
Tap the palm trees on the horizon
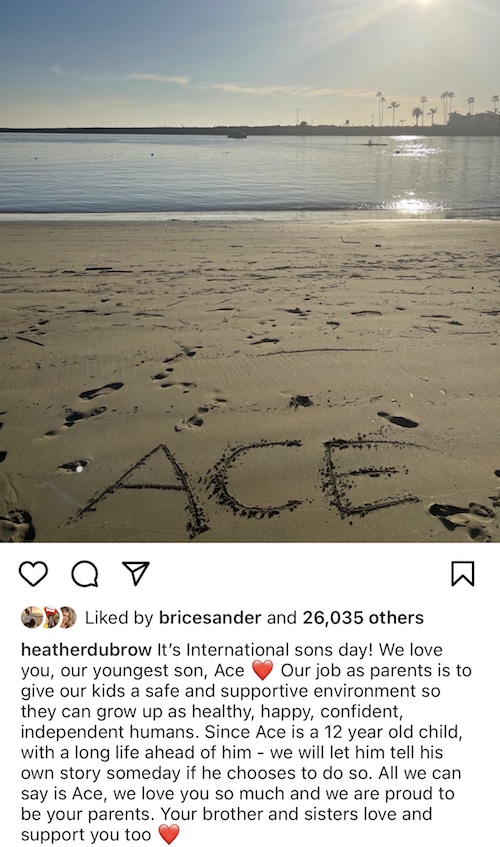[437, 108]
